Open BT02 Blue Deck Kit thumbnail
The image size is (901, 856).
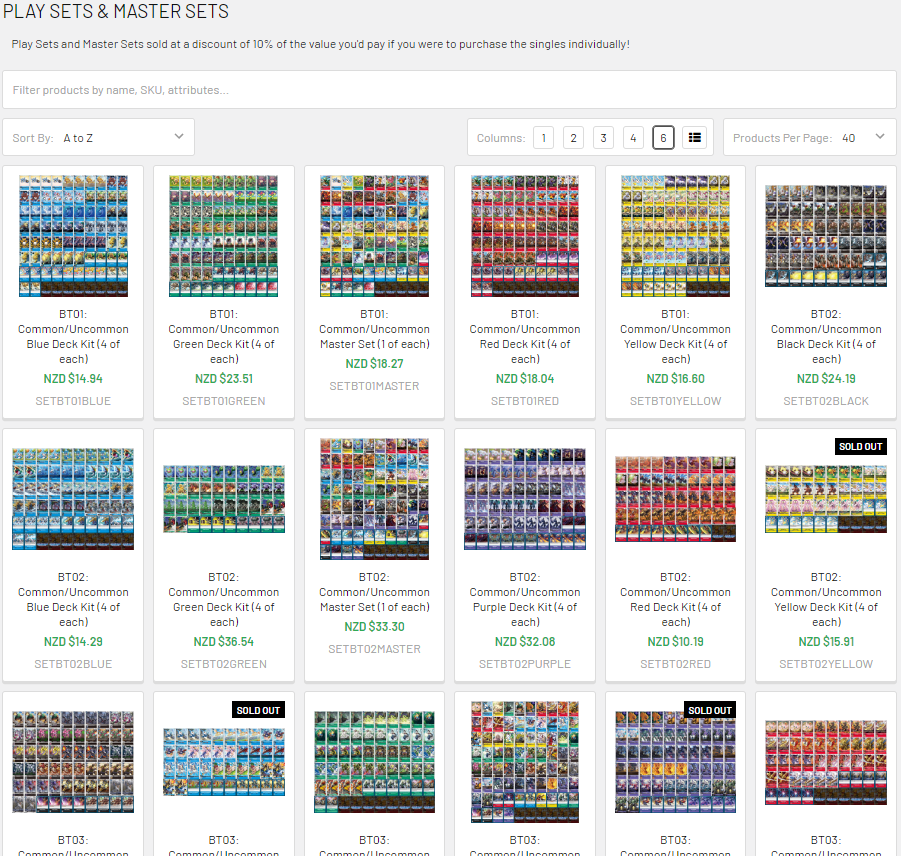pos(73,499)
